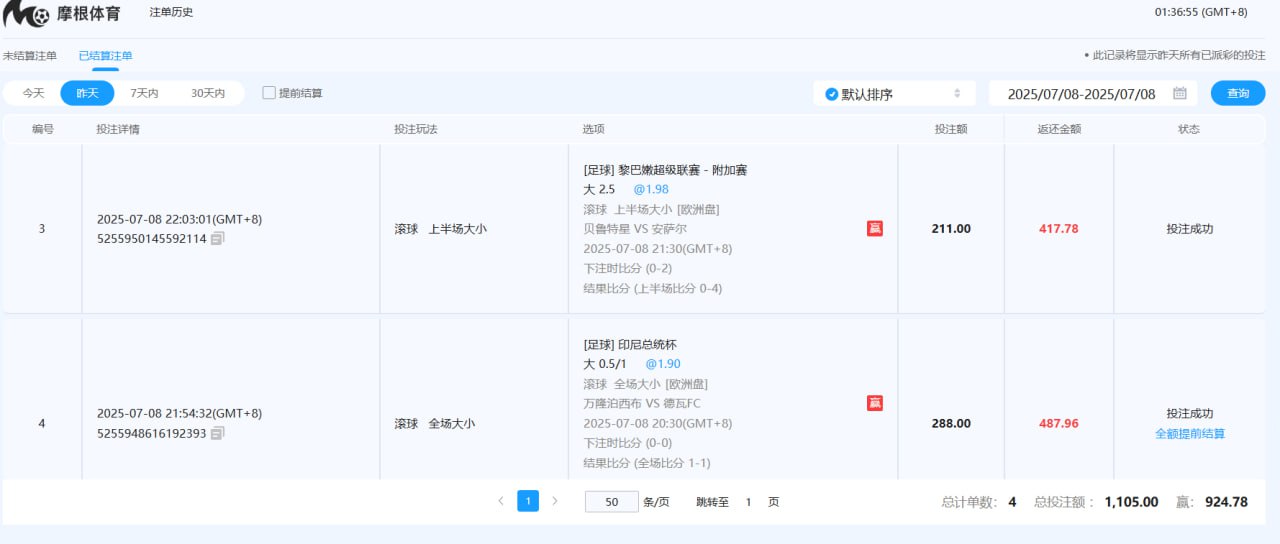Screen dimensions: 1280x544
Task: Click the red 赢 badge for bet 3
Action: tap(874, 229)
